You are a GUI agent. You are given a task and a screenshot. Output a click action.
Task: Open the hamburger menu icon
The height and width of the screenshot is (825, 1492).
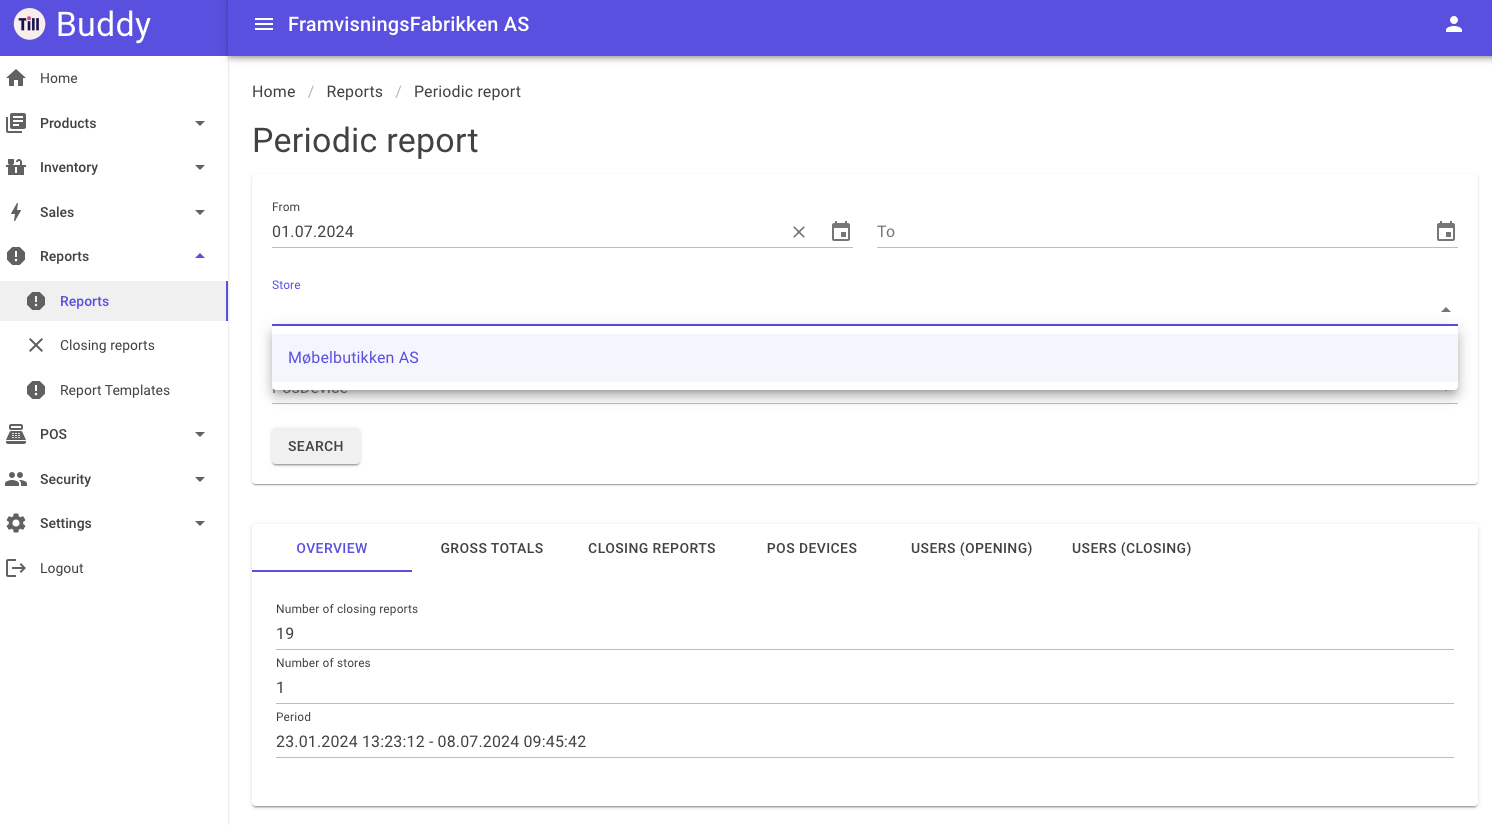coord(264,24)
